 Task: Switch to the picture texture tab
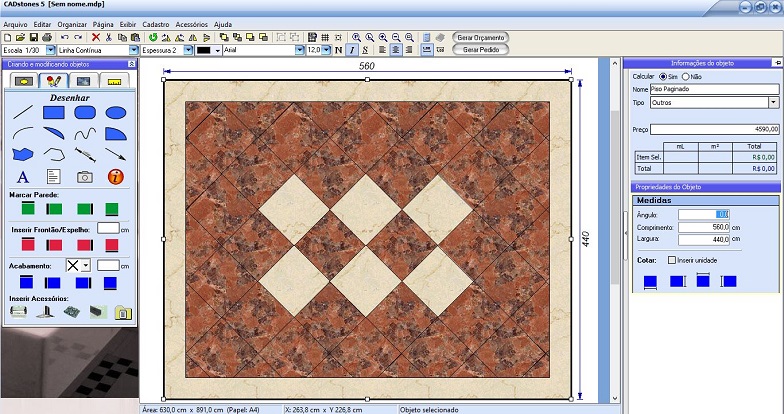pos(84,80)
